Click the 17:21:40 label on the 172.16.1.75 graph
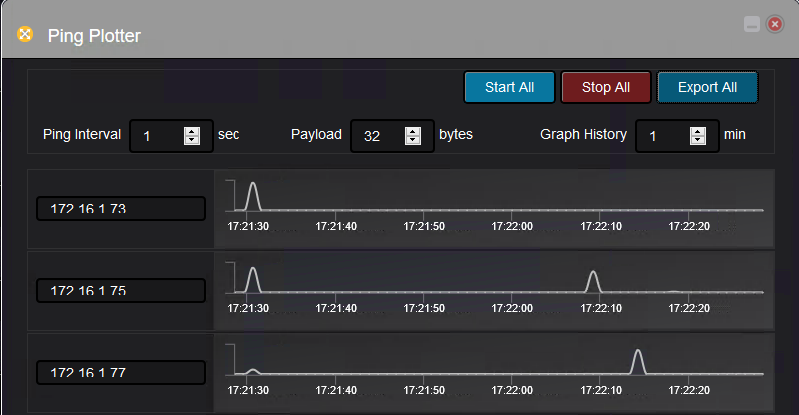799x415 pixels. [x=336, y=308]
